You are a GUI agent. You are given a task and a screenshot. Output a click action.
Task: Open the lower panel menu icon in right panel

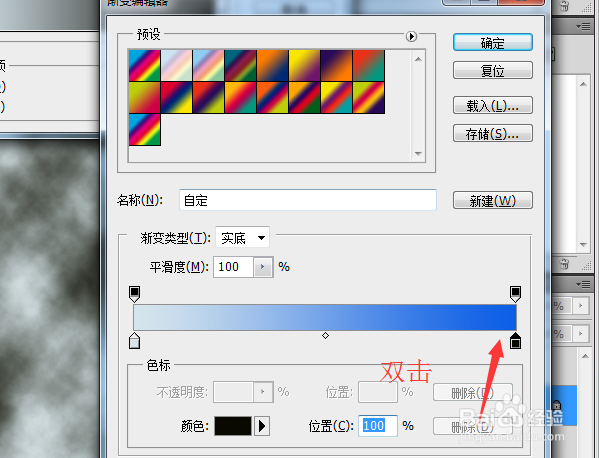[584, 284]
